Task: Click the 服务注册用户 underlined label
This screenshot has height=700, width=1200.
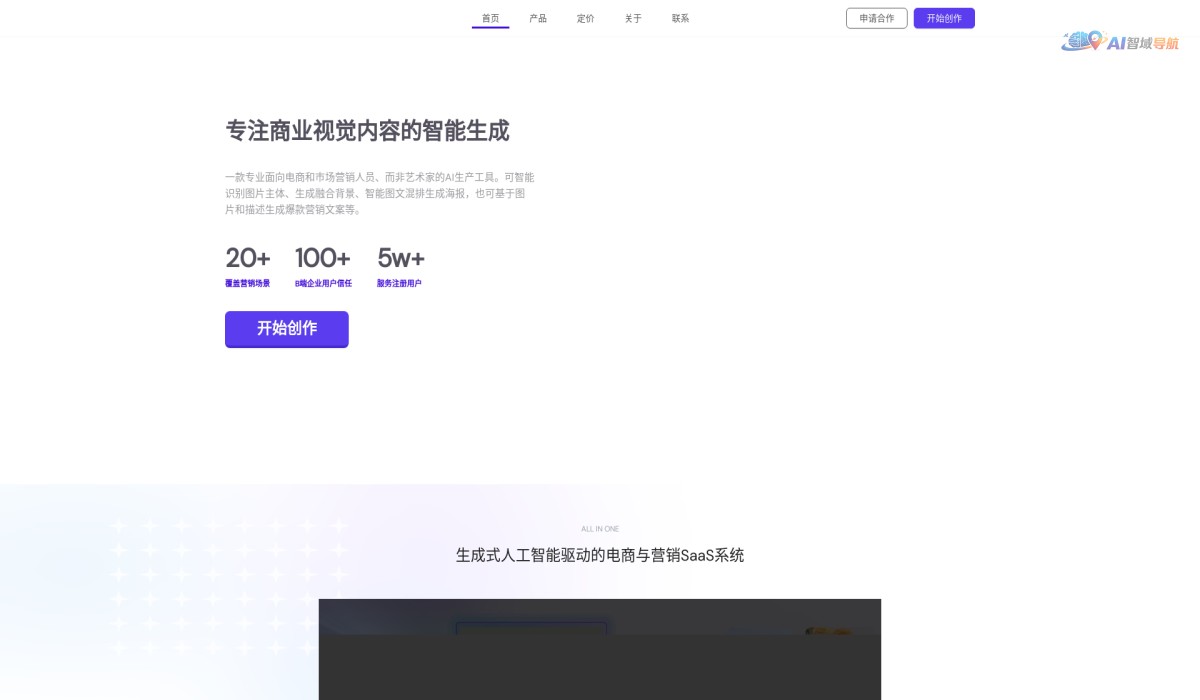Action: pyautogui.click(x=399, y=283)
